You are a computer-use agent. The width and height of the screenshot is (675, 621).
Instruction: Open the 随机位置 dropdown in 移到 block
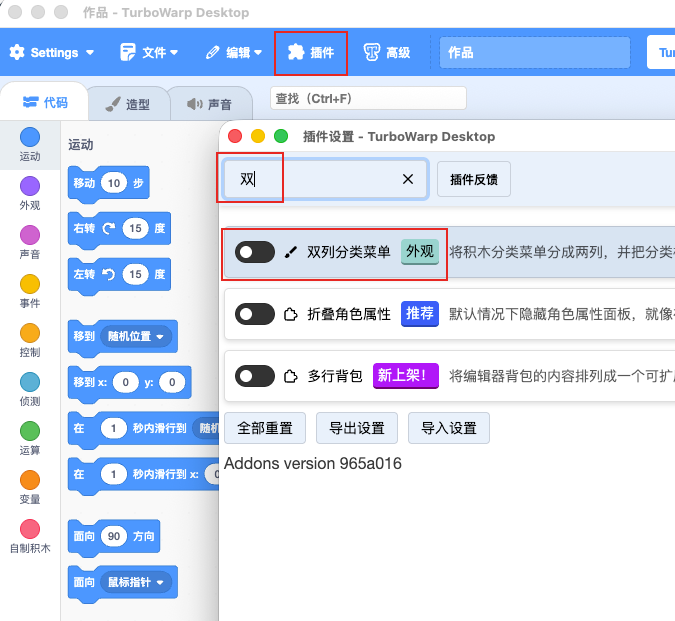[x=136, y=337]
